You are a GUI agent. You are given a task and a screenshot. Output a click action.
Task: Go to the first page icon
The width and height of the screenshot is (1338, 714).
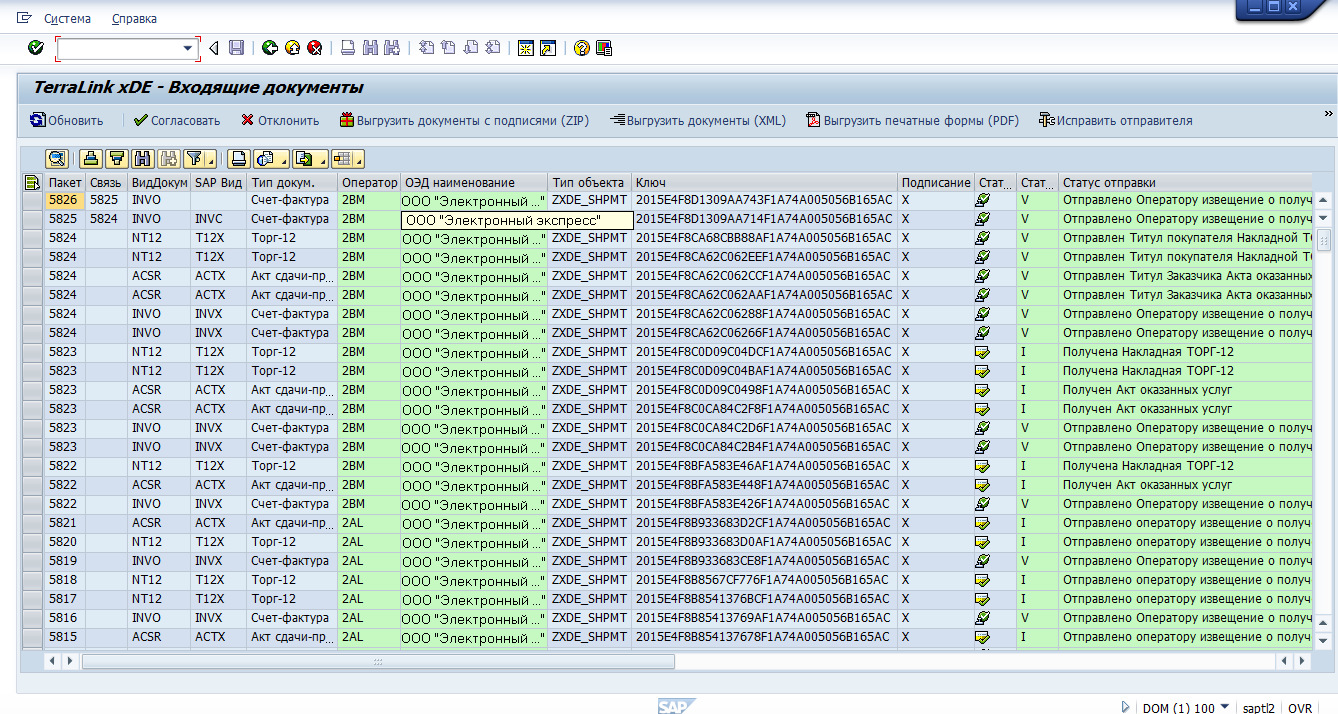(x=426, y=48)
